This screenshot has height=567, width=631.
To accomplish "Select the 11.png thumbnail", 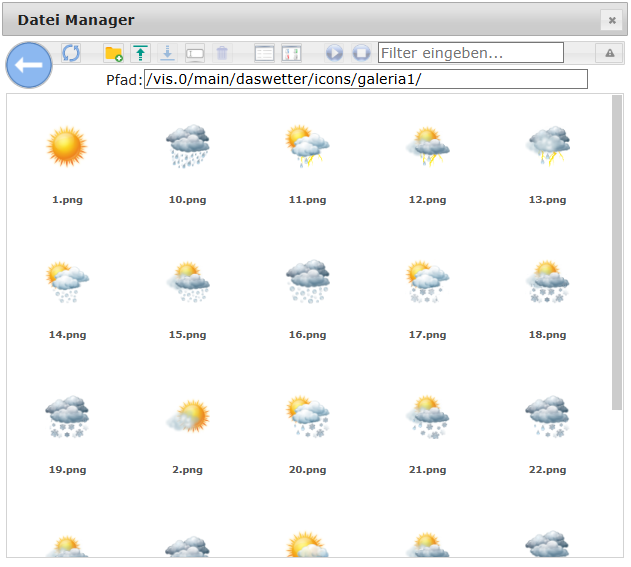I will (x=307, y=146).
